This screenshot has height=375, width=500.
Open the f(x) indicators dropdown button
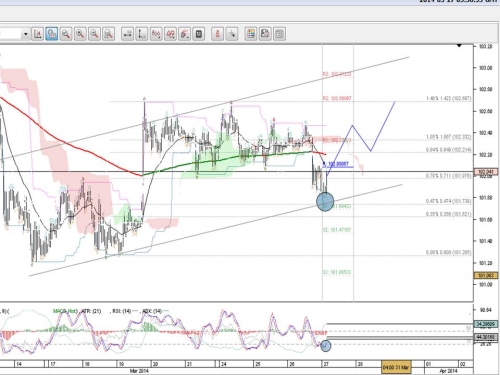156,34
